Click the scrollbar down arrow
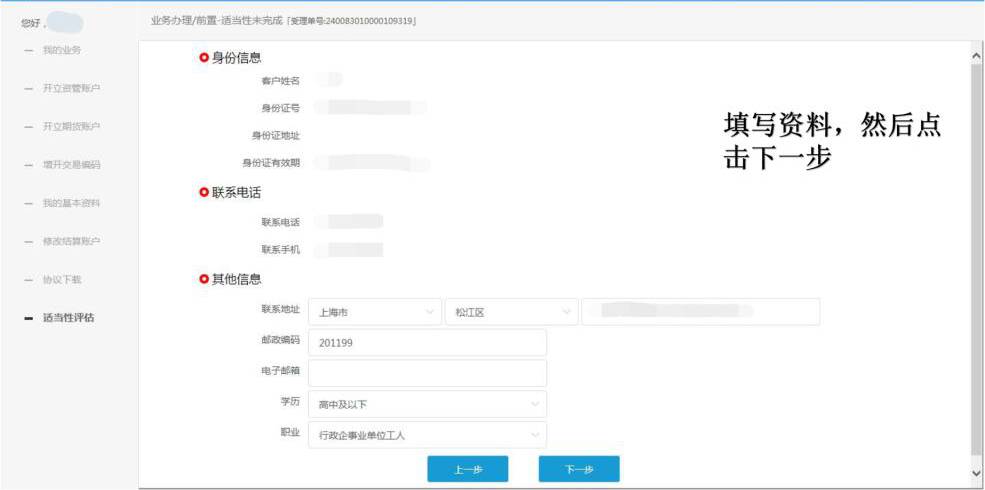This screenshot has height=490, width=985. pos(976,471)
